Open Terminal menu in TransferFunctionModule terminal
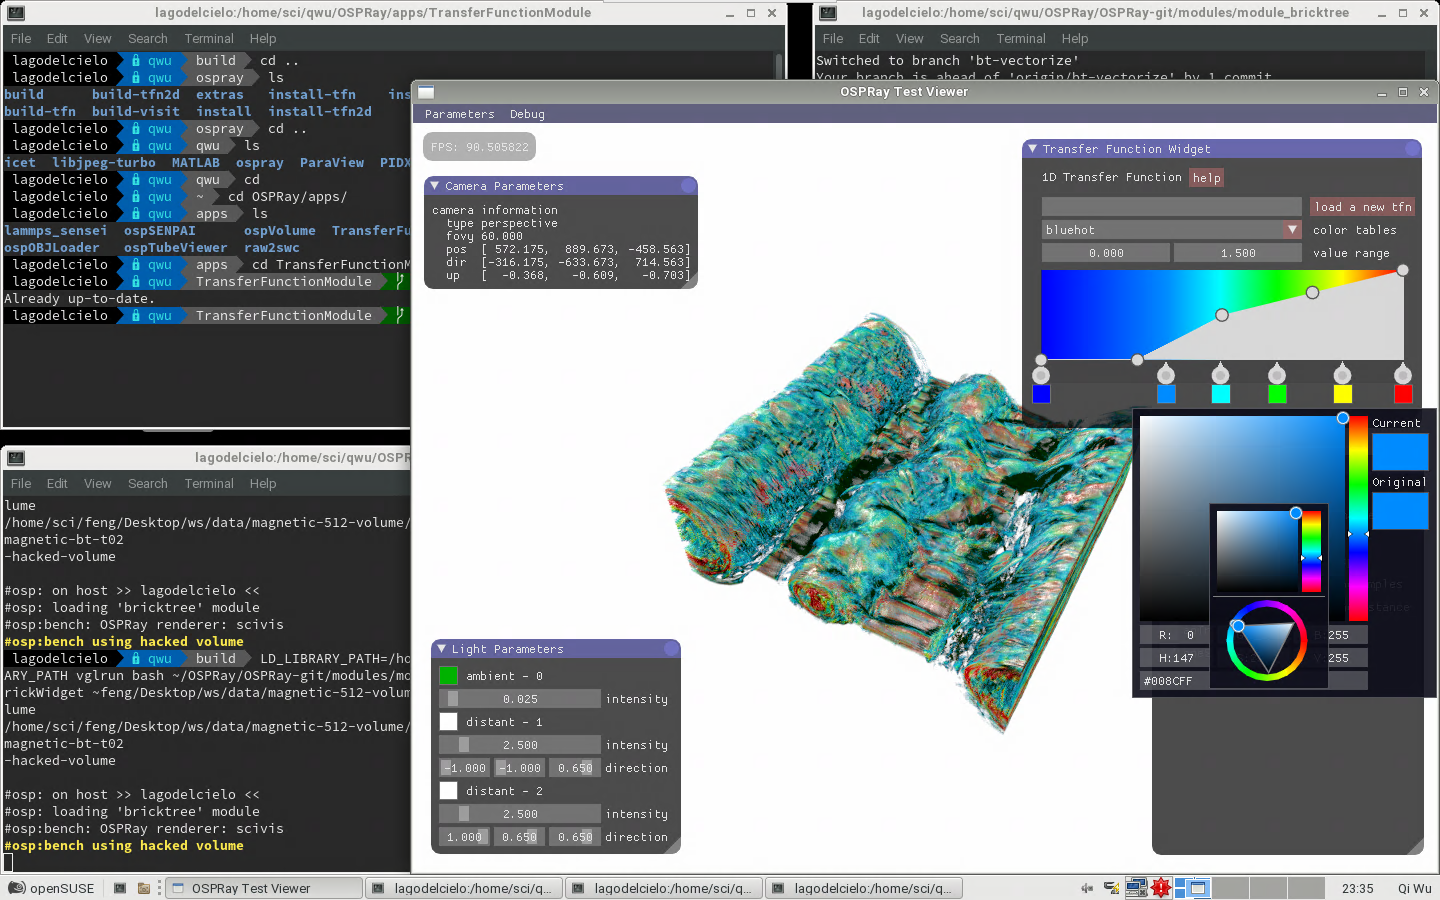Viewport: 1440px width, 900px height. (x=209, y=39)
